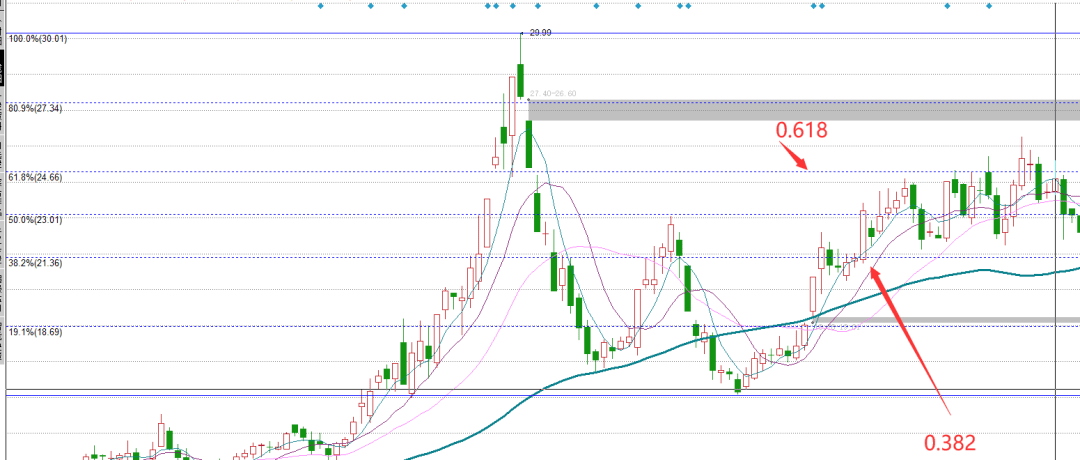Select the 19.1%(18.69) Fibonacci level label
This screenshot has height=460, width=1080.
(x=35, y=332)
